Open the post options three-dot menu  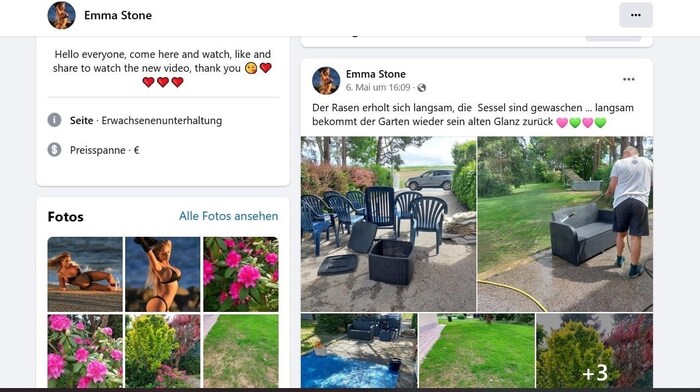[x=629, y=79]
